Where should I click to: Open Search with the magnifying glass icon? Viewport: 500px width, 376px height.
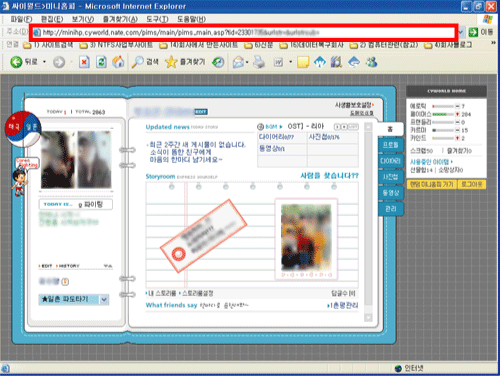point(137,62)
